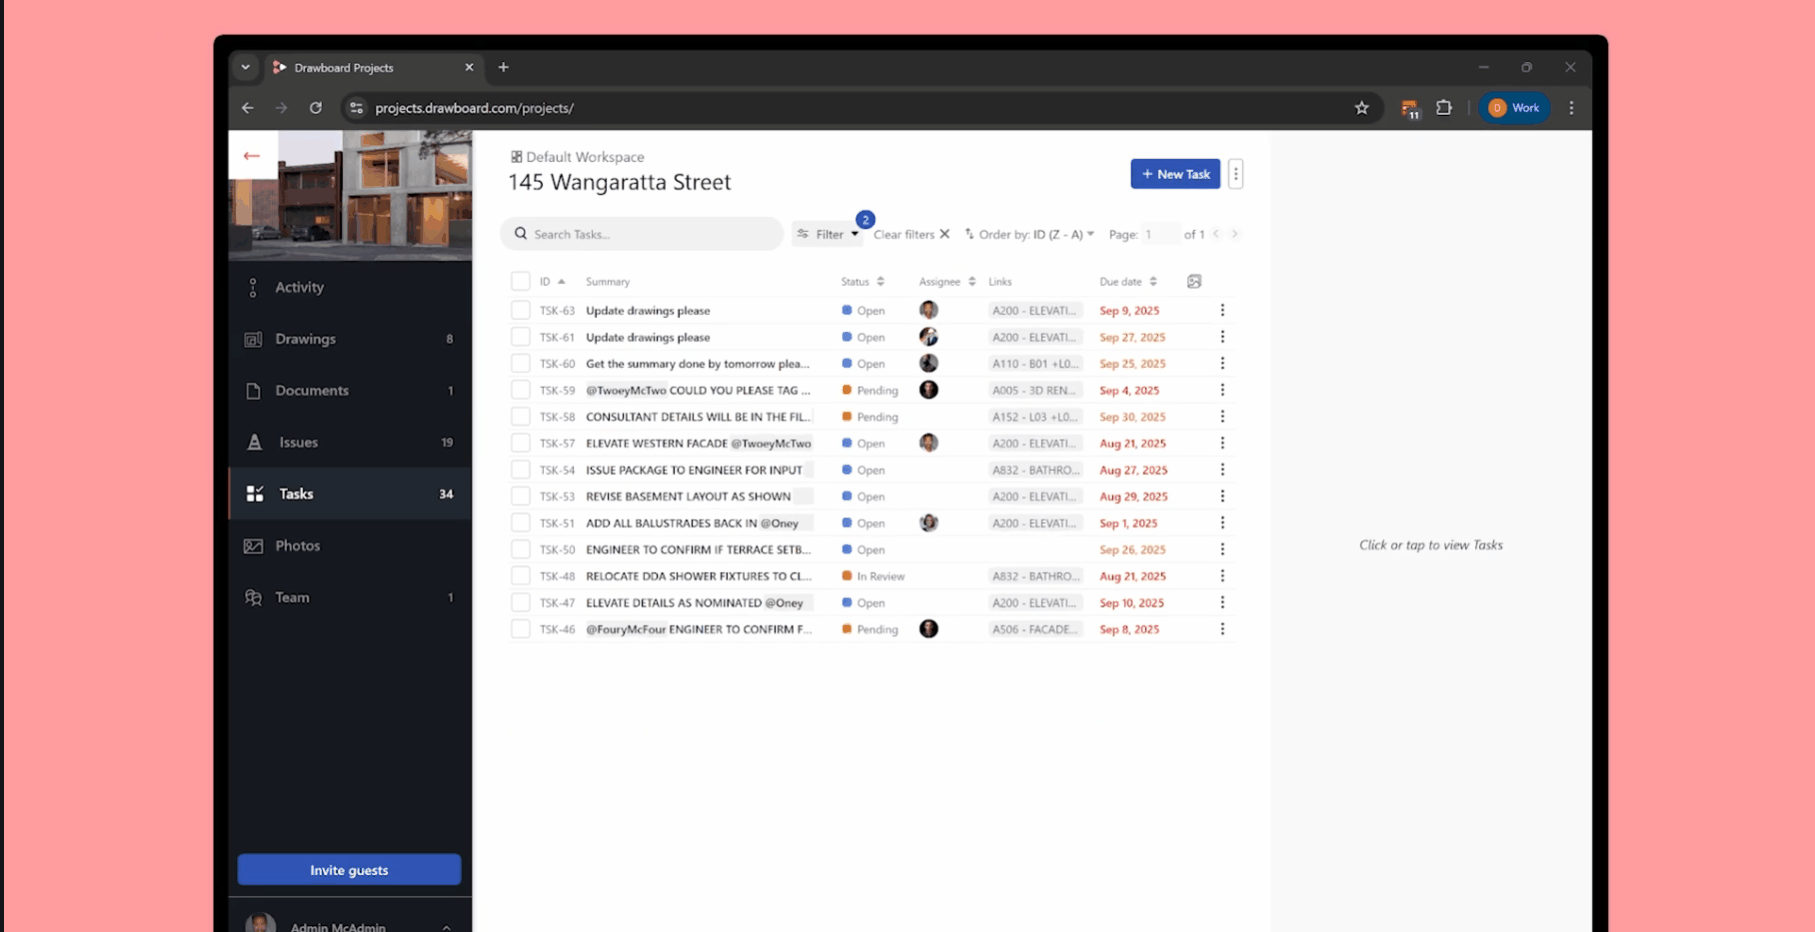Click the Search Tasks input field
This screenshot has height=932, width=1815.
[x=642, y=234]
